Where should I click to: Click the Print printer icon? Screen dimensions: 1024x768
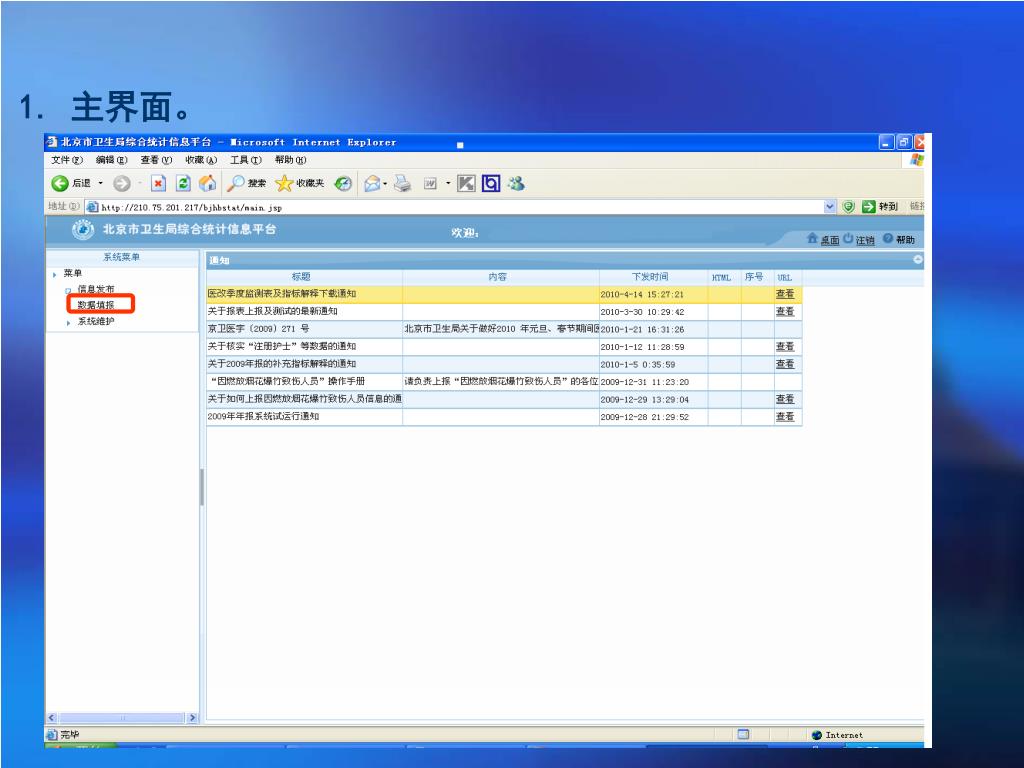403,184
